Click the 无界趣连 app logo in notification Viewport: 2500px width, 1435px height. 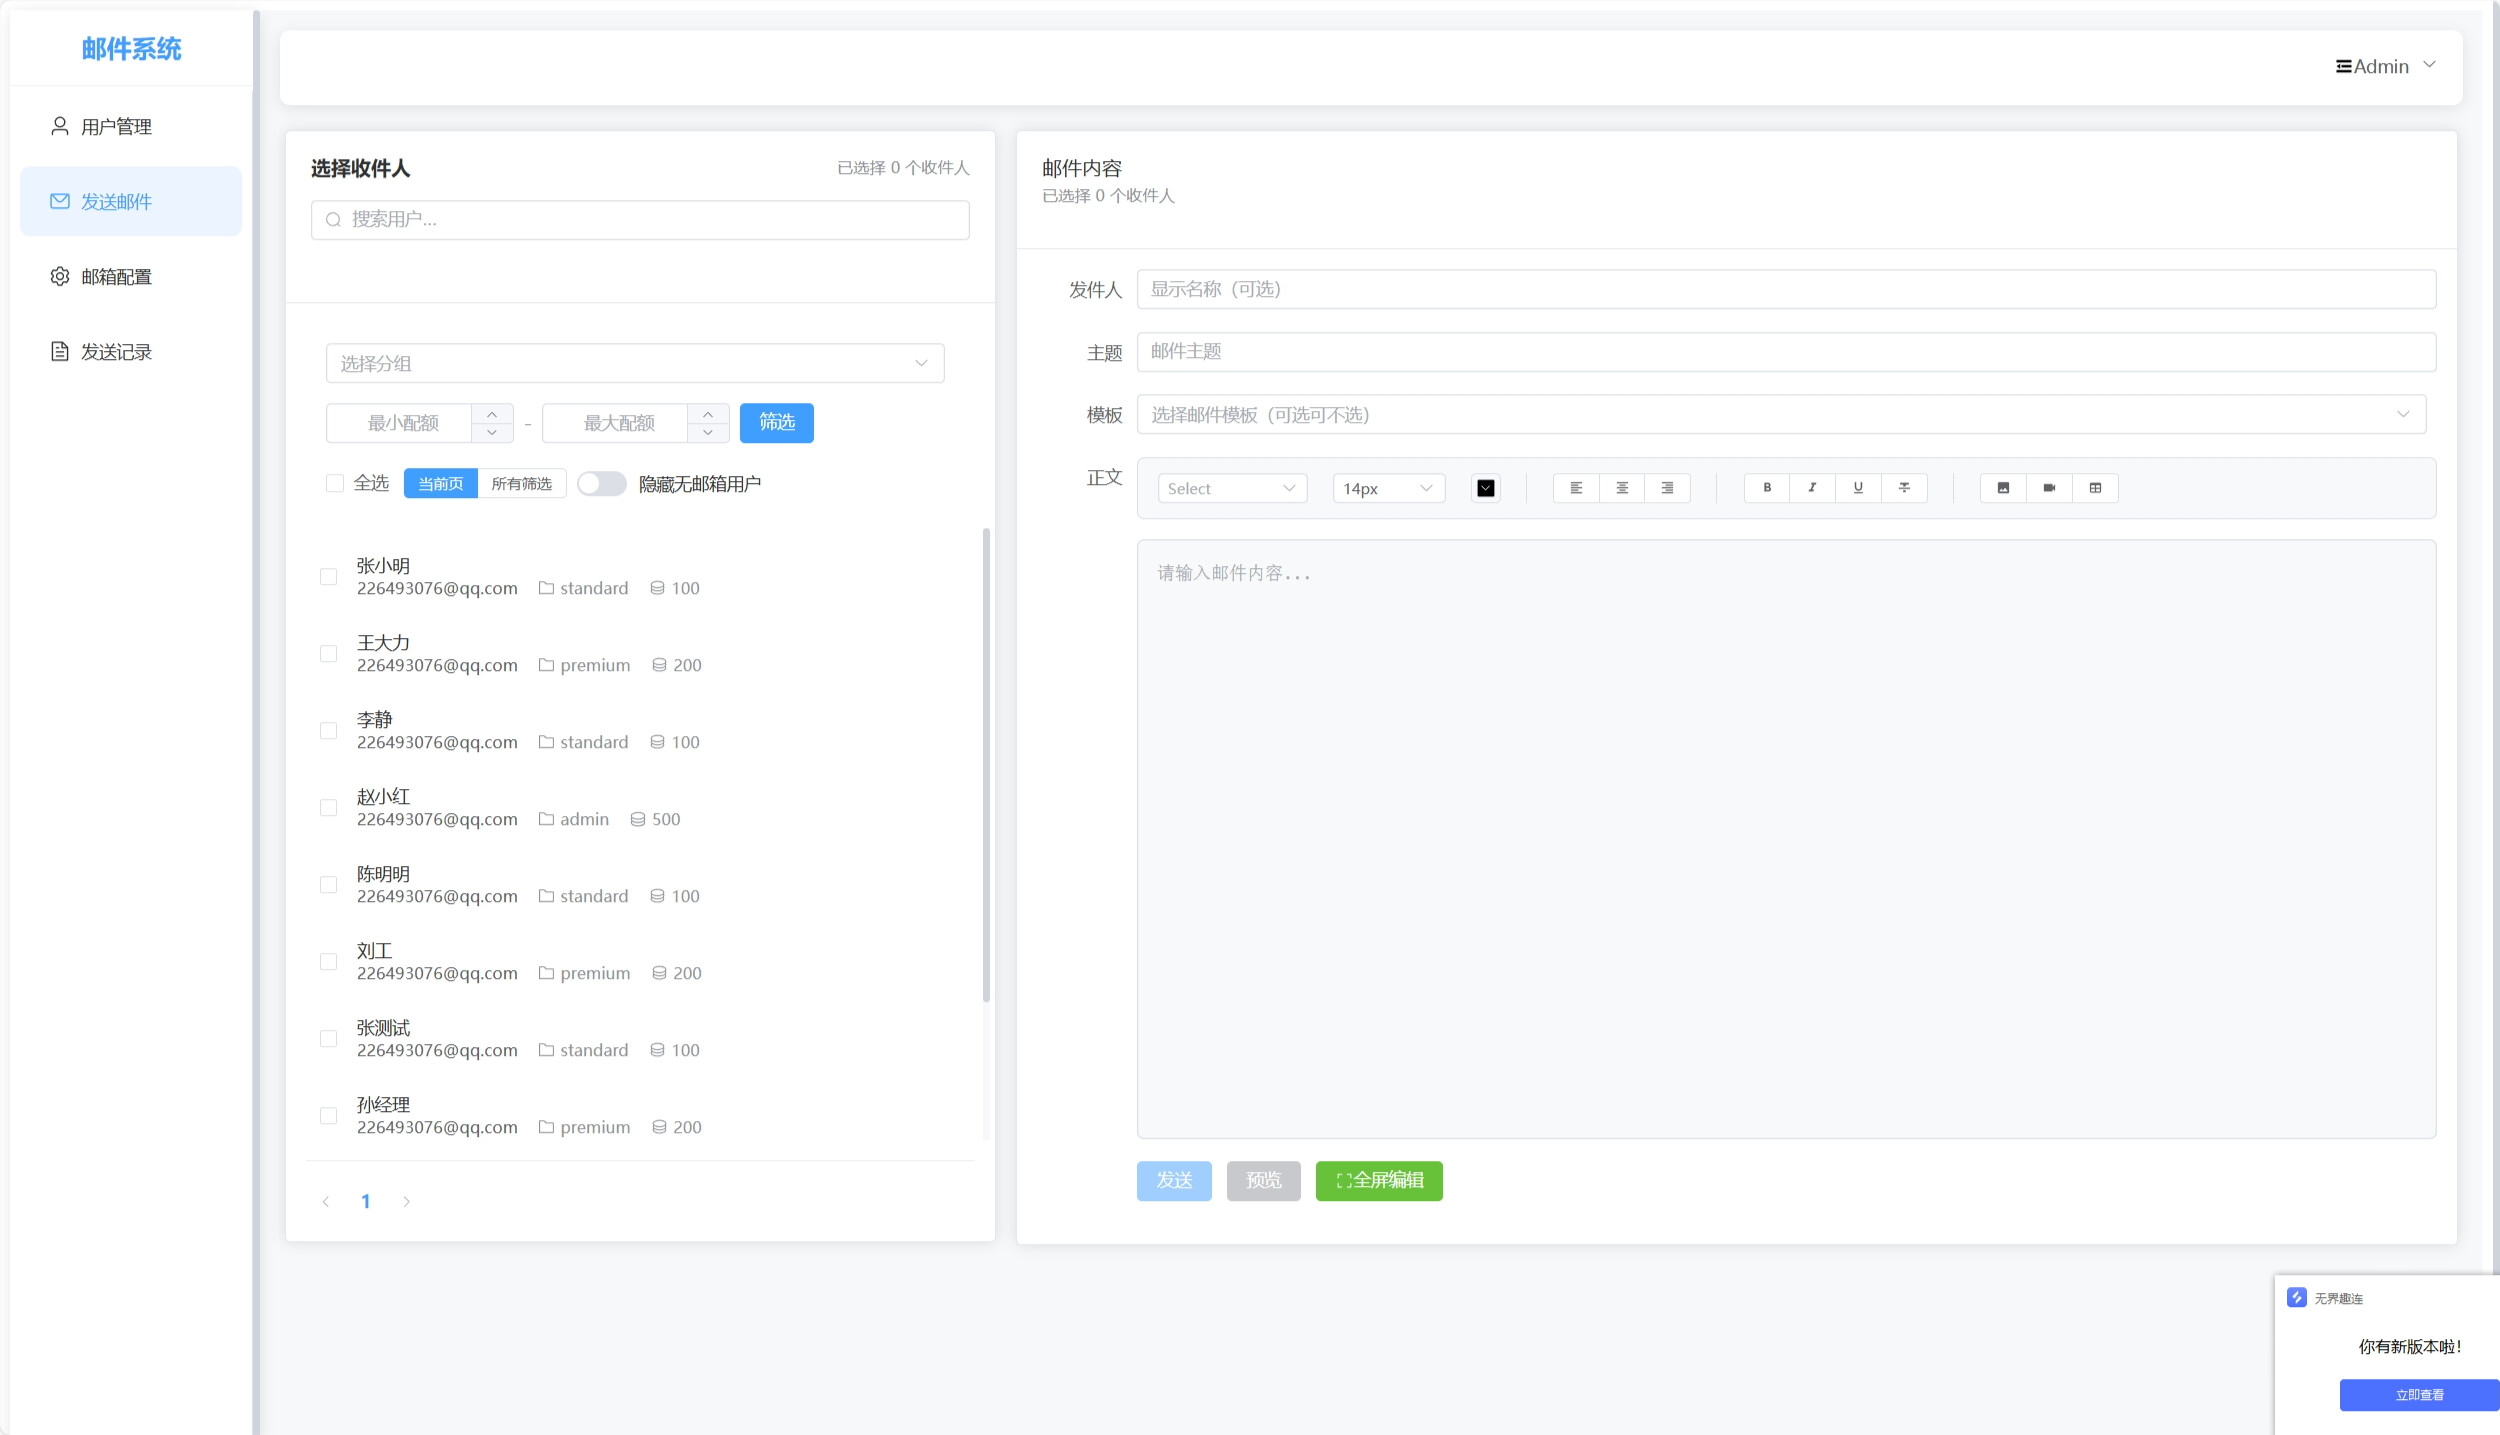pos(2297,1297)
